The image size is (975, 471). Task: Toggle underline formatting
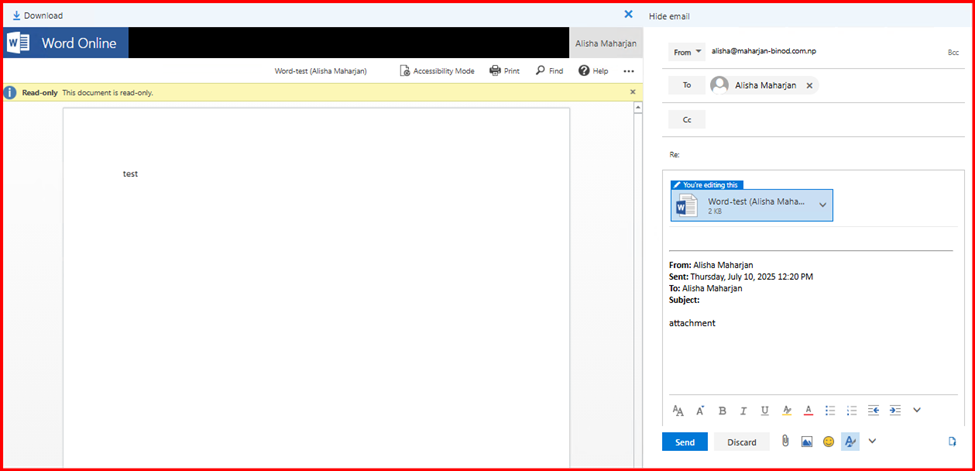765,410
